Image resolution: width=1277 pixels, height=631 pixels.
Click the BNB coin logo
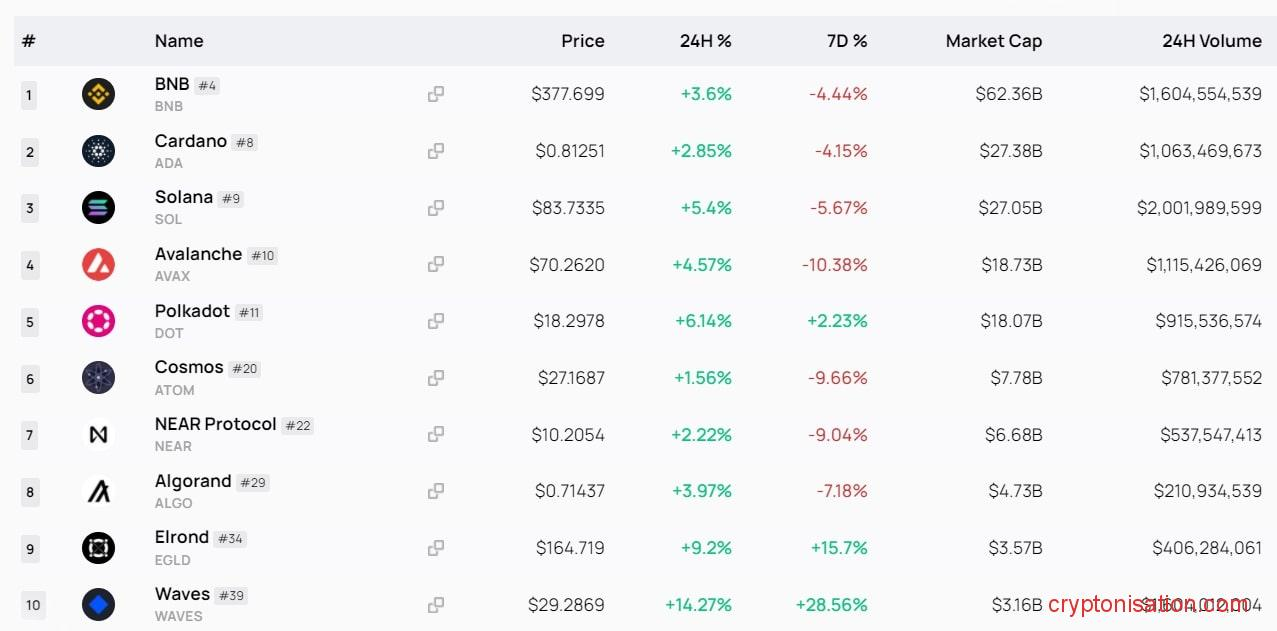pyautogui.click(x=98, y=95)
